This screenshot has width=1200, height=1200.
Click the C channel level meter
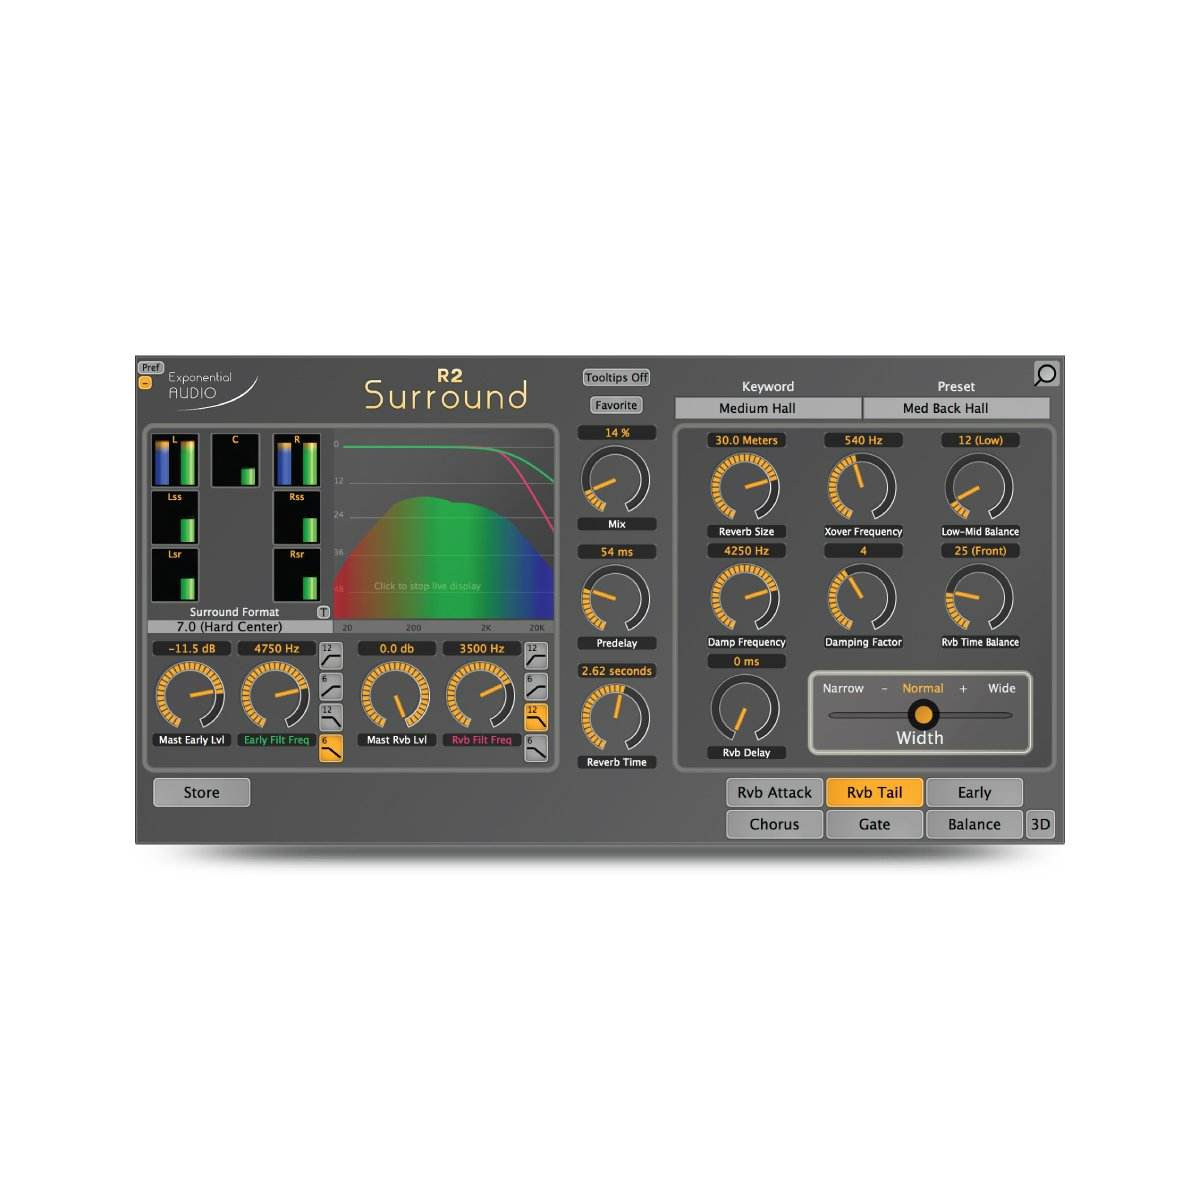236,460
